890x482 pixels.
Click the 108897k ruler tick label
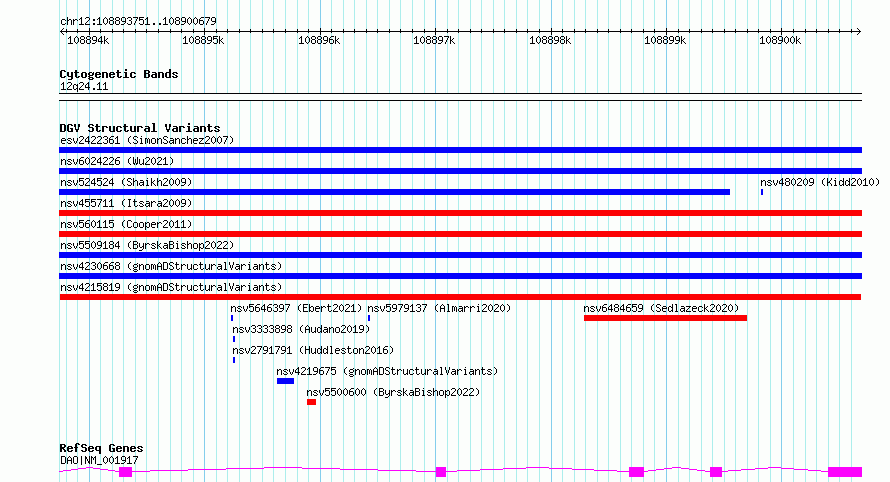(434, 40)
